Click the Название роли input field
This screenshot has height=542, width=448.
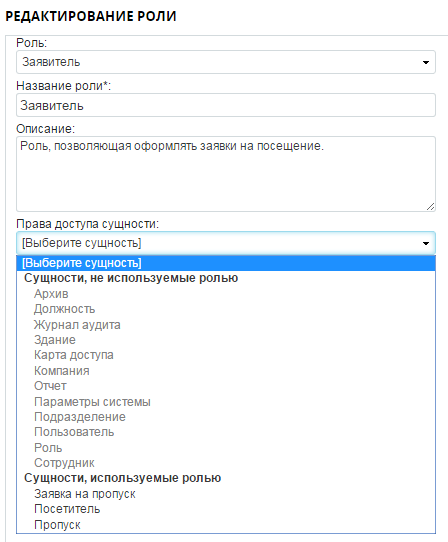coord(226,105)
